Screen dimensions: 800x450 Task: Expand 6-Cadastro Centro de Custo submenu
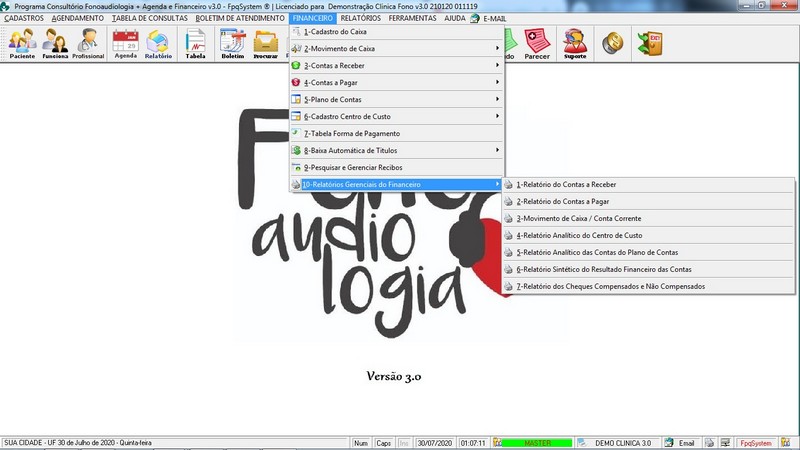397,116
